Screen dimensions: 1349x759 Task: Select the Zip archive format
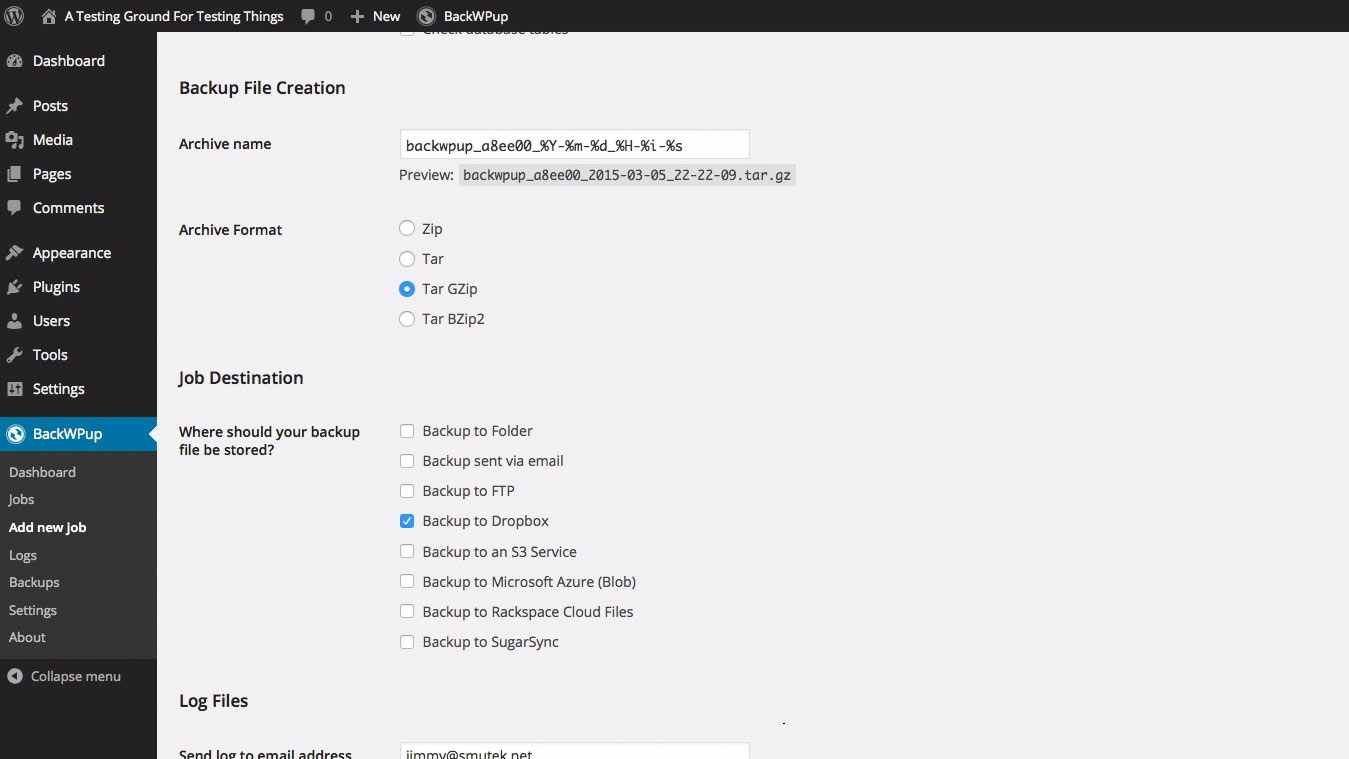(x=407, y=229)
